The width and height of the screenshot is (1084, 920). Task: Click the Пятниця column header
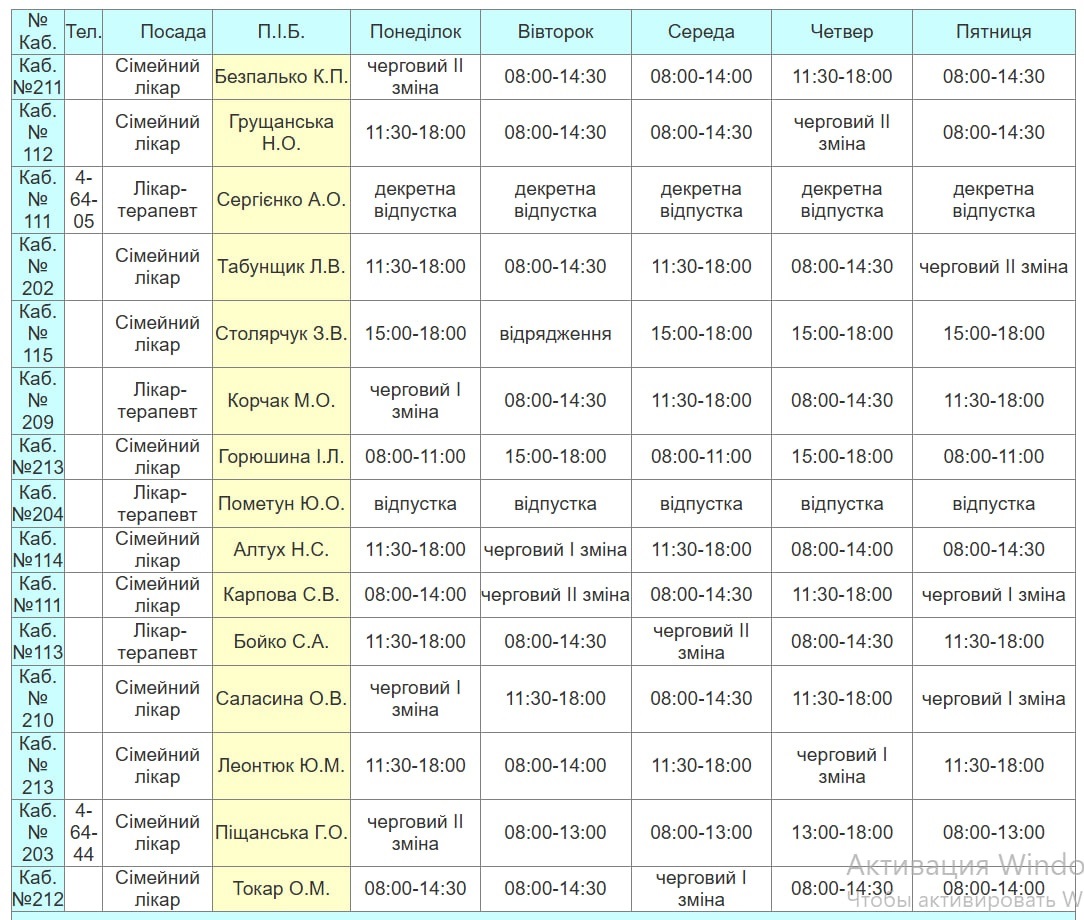click(993, 32)
